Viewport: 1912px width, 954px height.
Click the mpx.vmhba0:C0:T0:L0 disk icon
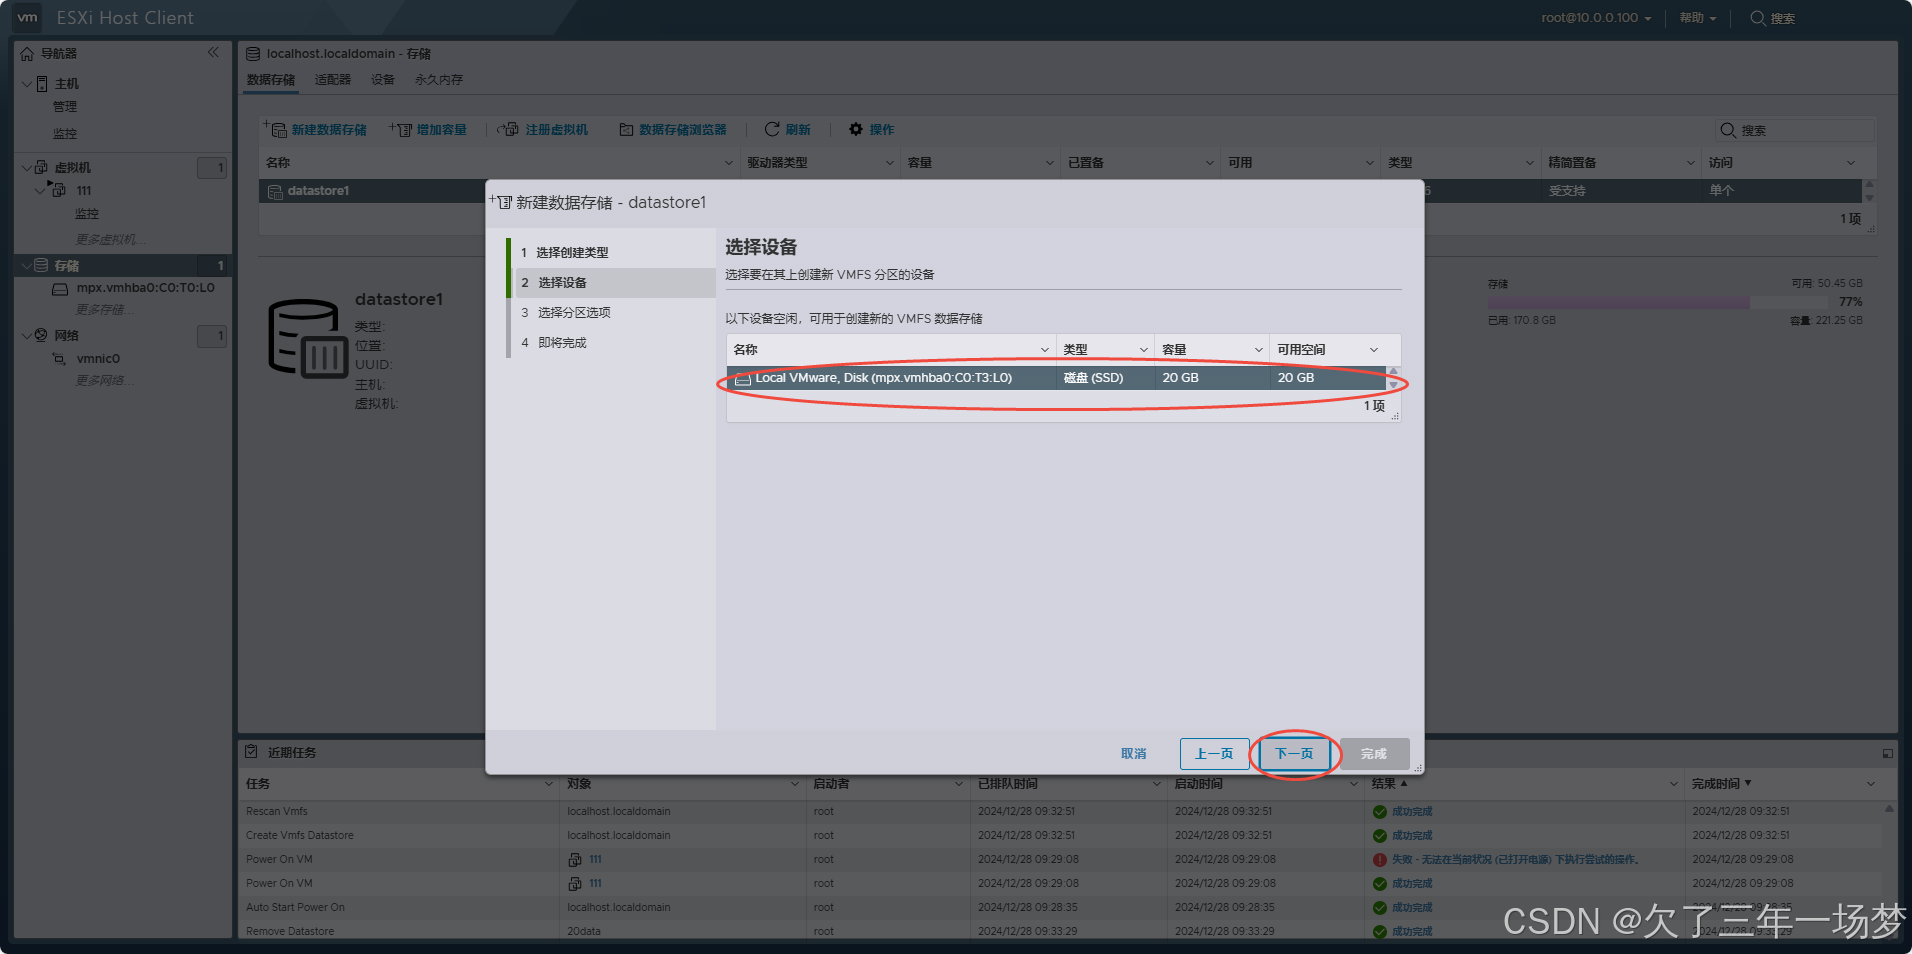click(x=60, y=288)
